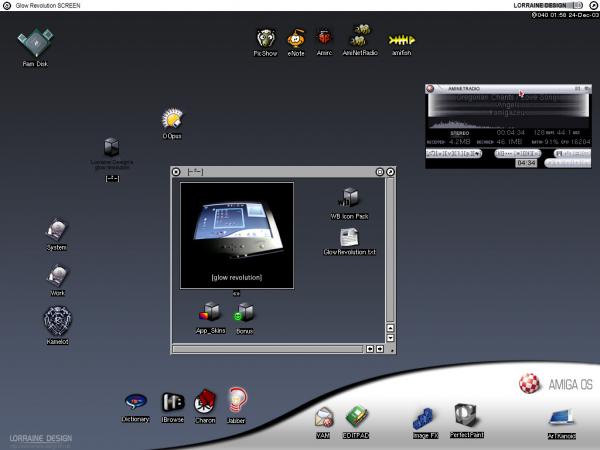Open the Bonus drawer

tap(244, 313)
